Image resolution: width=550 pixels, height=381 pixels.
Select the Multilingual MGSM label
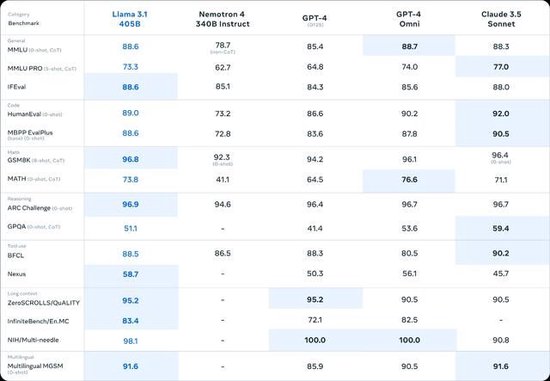[35, 368]
